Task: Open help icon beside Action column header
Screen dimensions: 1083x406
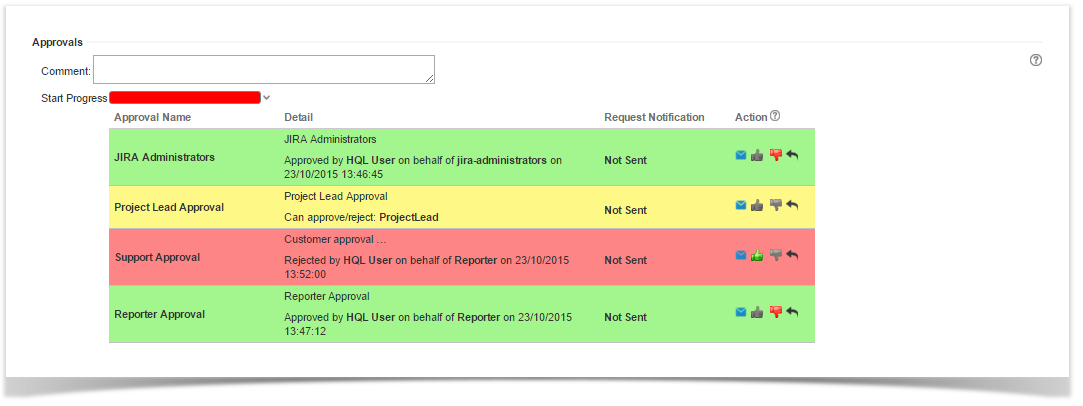Action: point(775,116)
